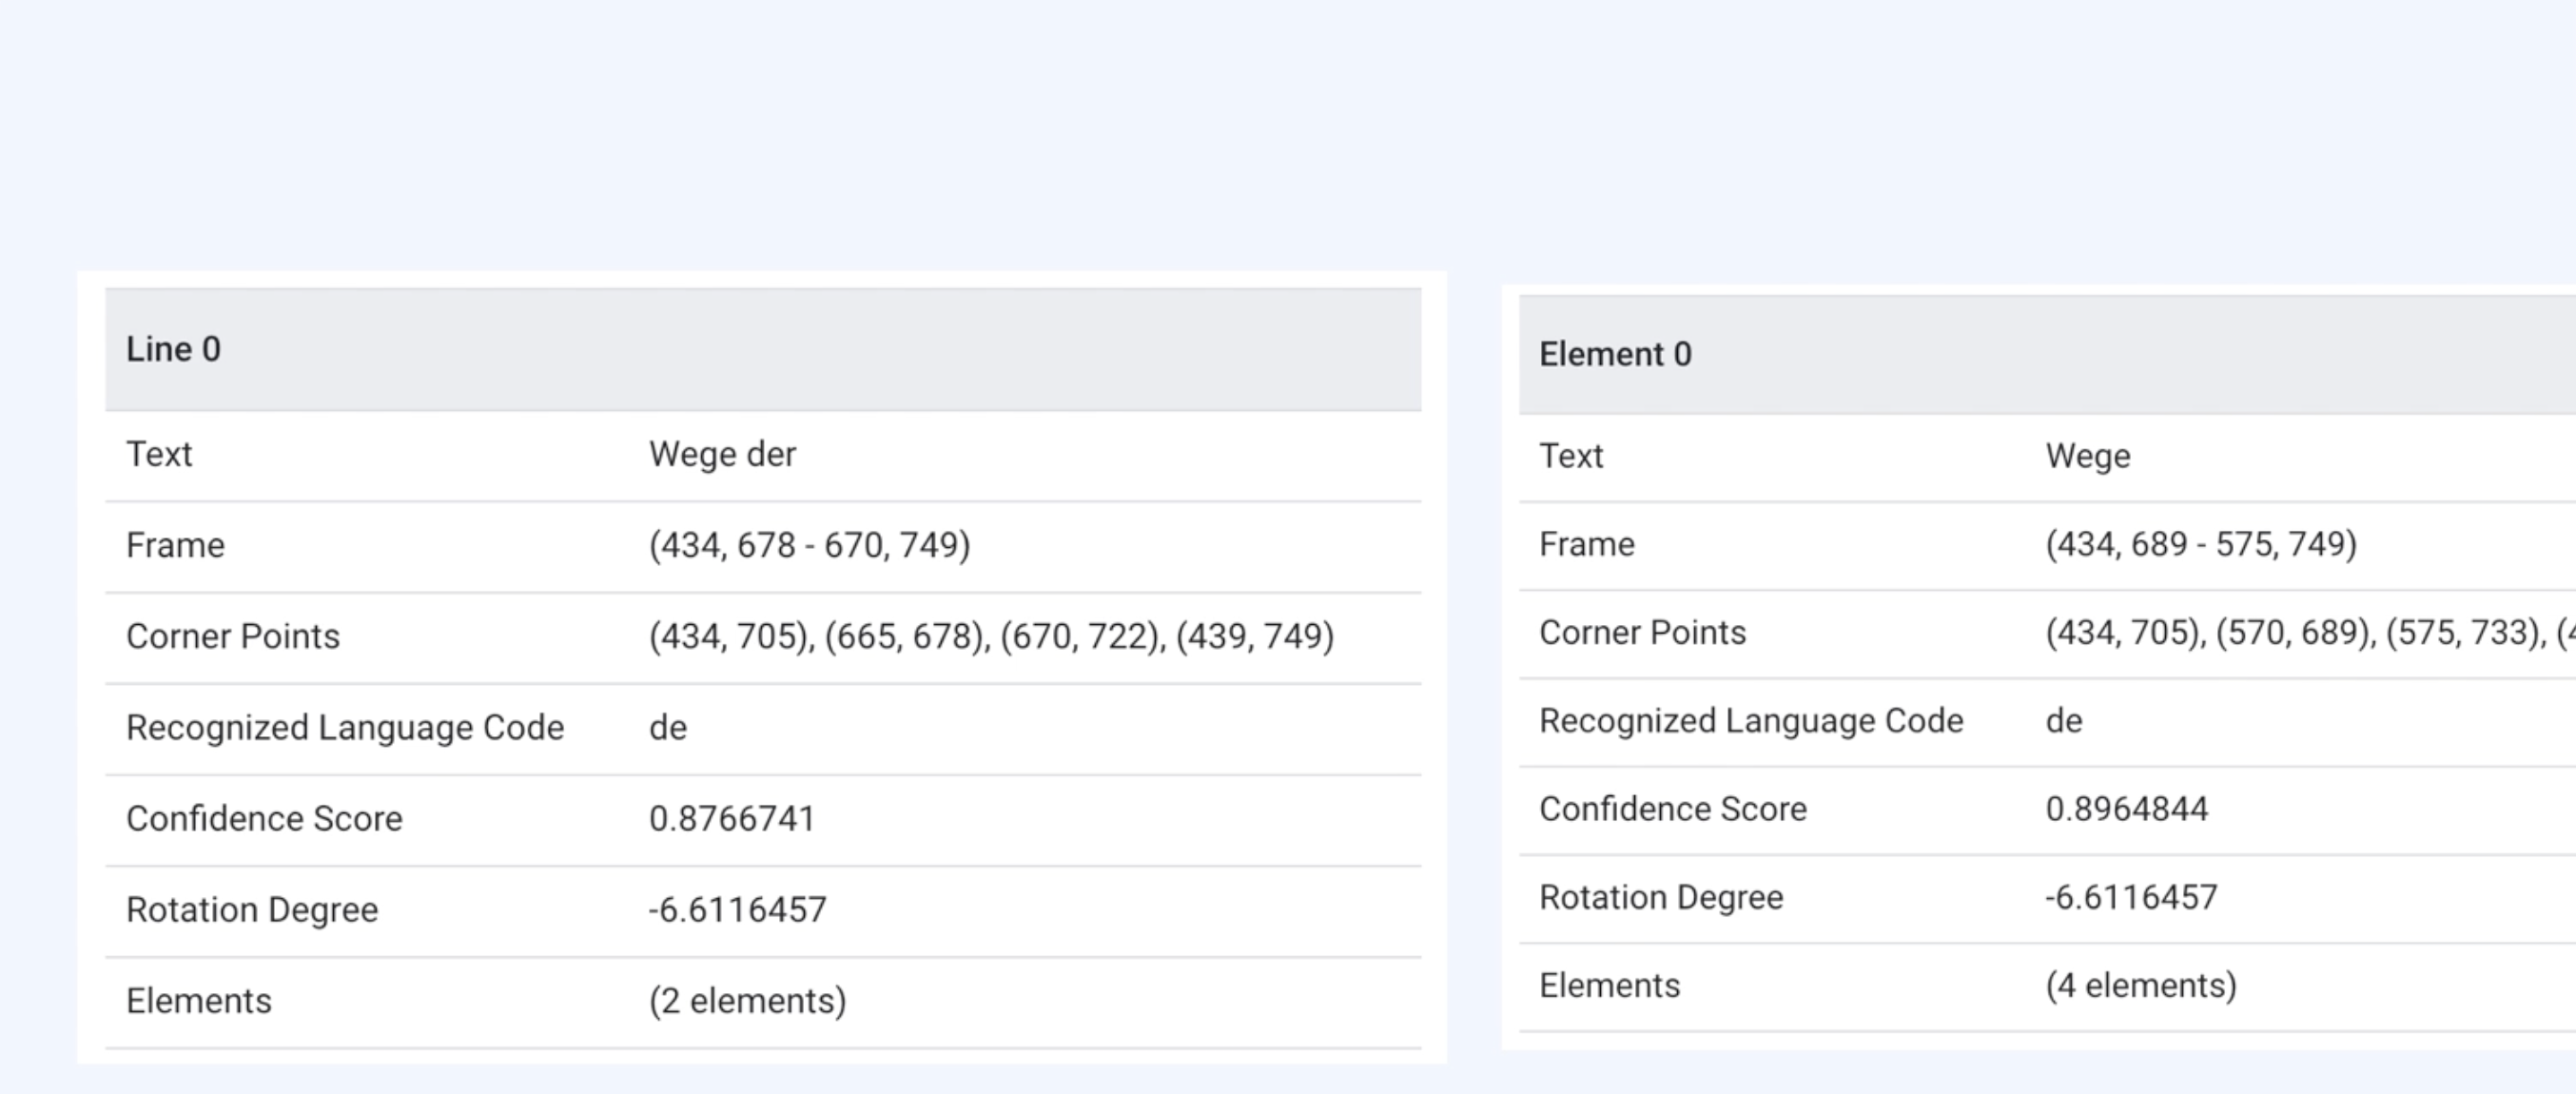Click the Line 0 language code 'de'
The width and height of the screenshot is (2576, 1094).
coord(667,728)
